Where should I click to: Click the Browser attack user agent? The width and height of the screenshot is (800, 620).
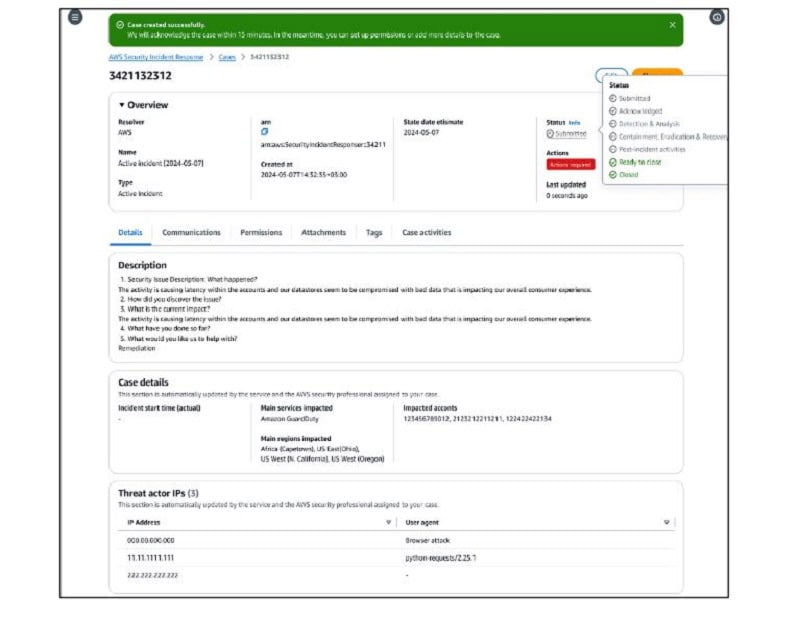428,540
